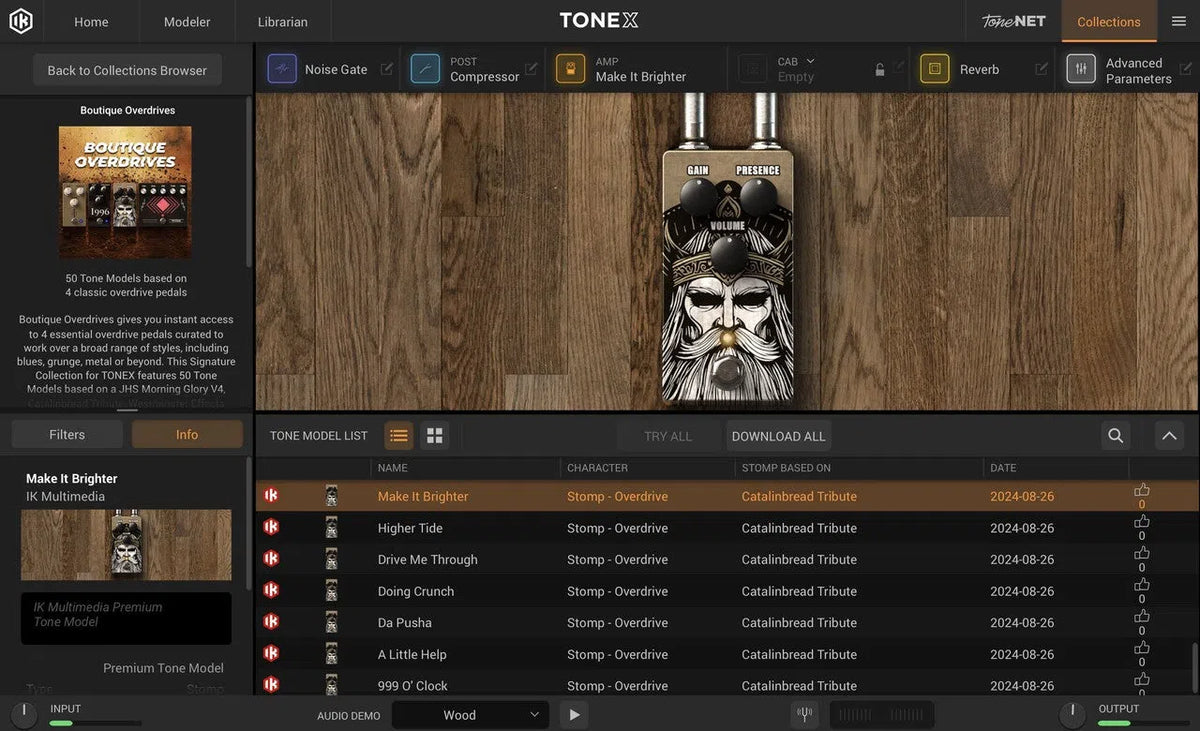
Task: Click Back to Collections Browser
Action: (x=126, y=70)
